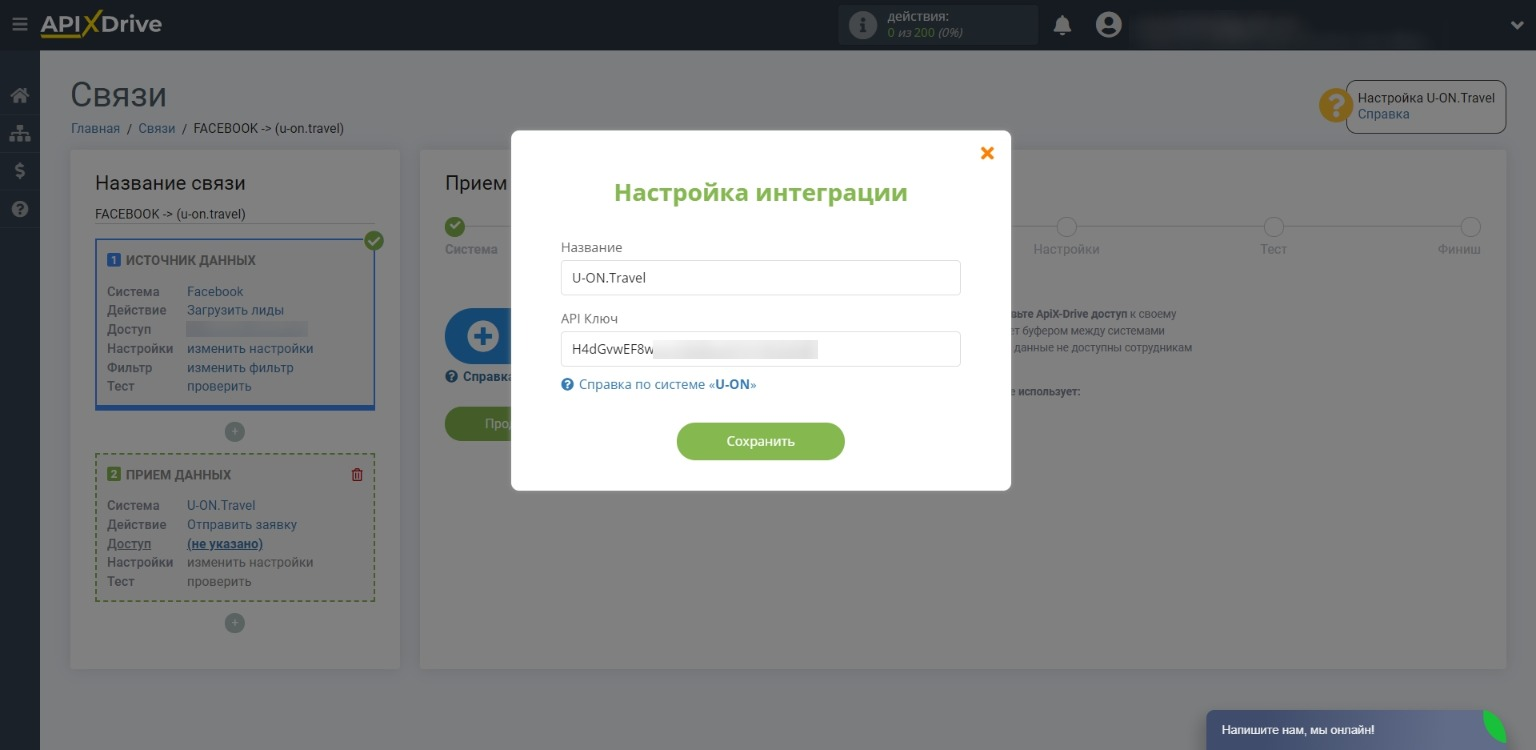1536x750 pixels.
Task: Click the Связи page heading
Action: coord(119,95)
